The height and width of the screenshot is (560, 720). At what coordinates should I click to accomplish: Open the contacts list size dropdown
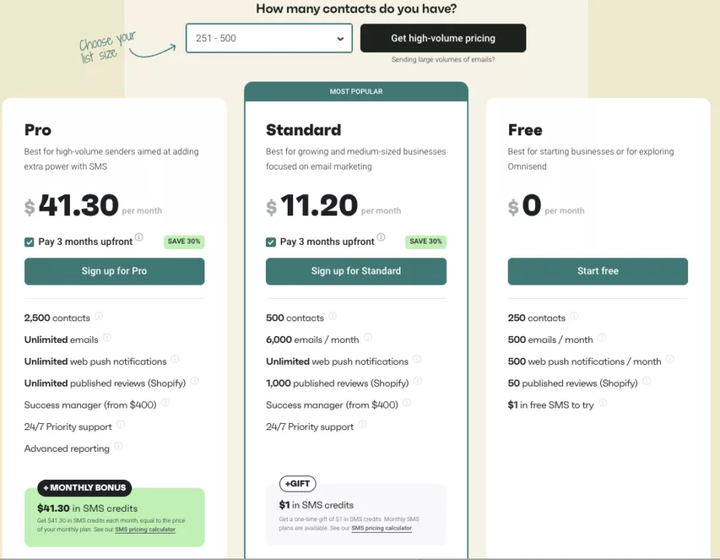click(269, 38)
